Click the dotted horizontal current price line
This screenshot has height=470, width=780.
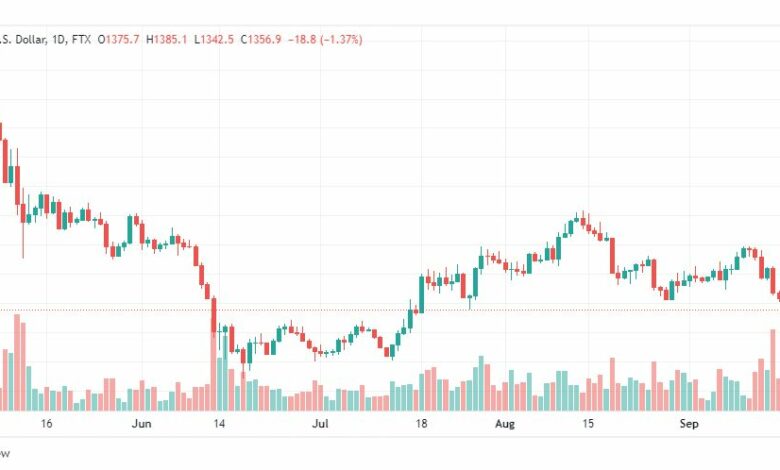390,310
